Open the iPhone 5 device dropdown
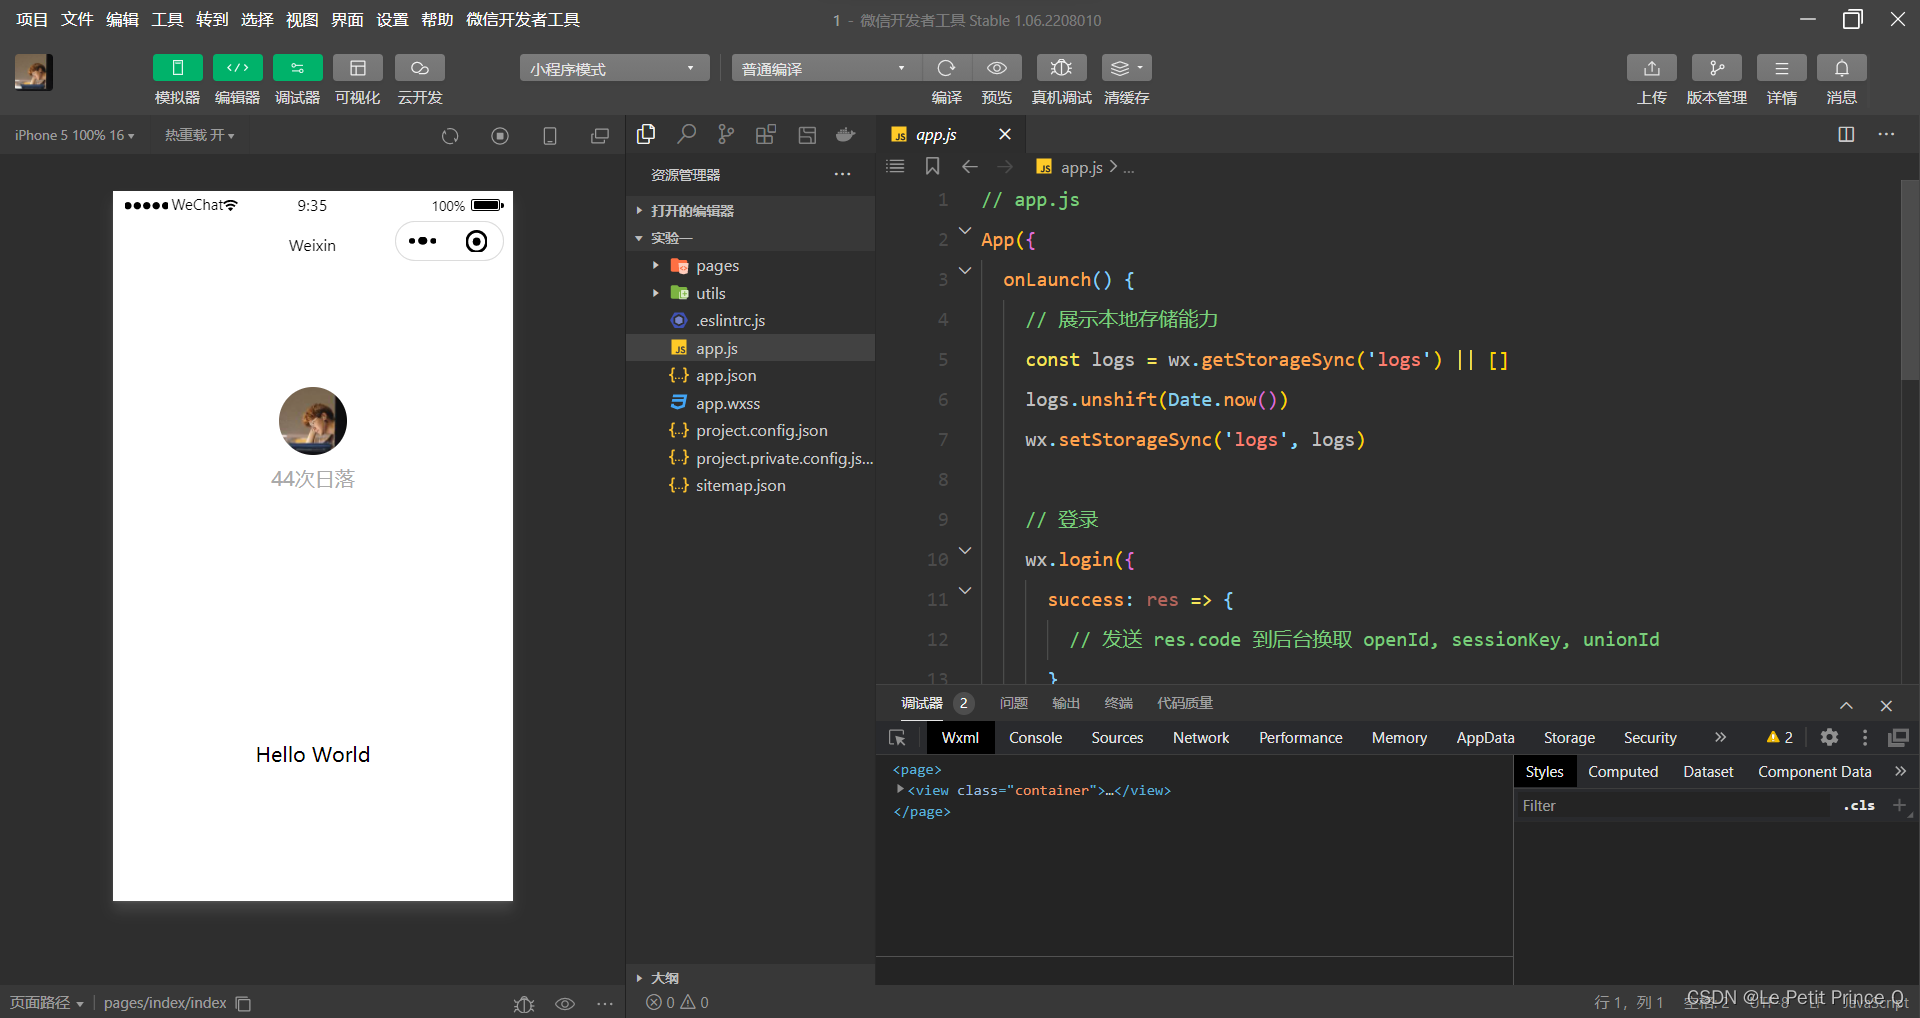 click(x=74, y=135)
